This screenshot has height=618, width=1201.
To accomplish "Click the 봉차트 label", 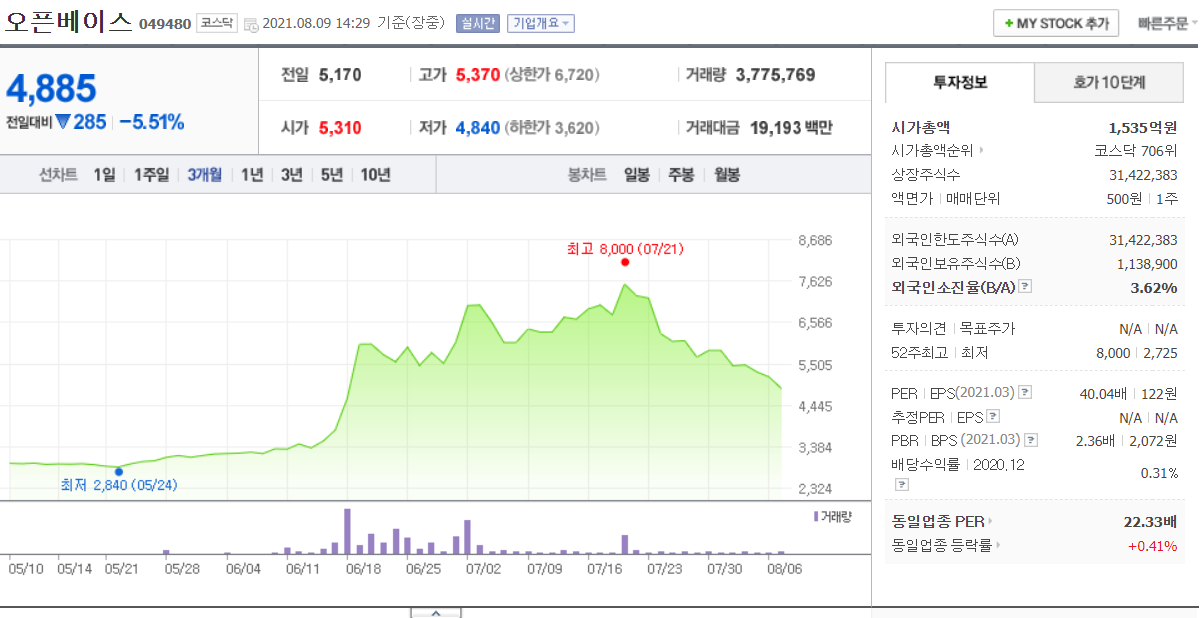I will [x=587, y=175].
